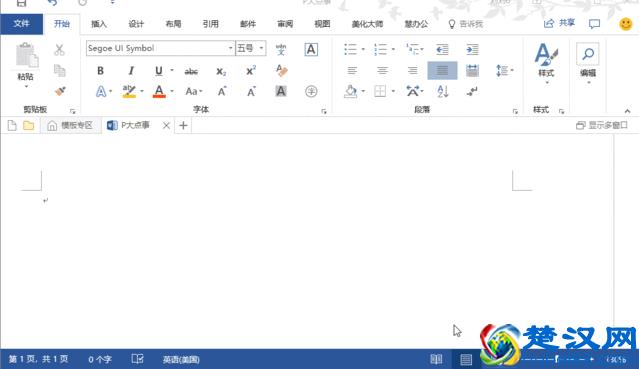Open the 编辑 Editing button
Image resolution: width=639 pixels, height=369 pixels.
coord(588,64)
